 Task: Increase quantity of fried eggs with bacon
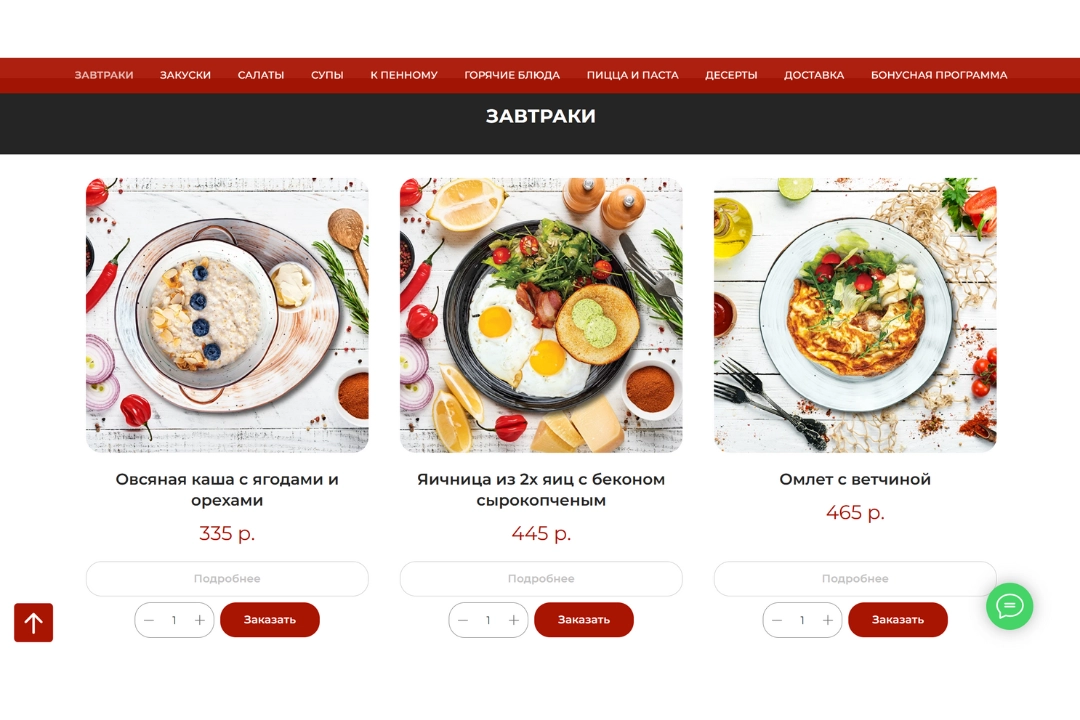tap(514, 620)
